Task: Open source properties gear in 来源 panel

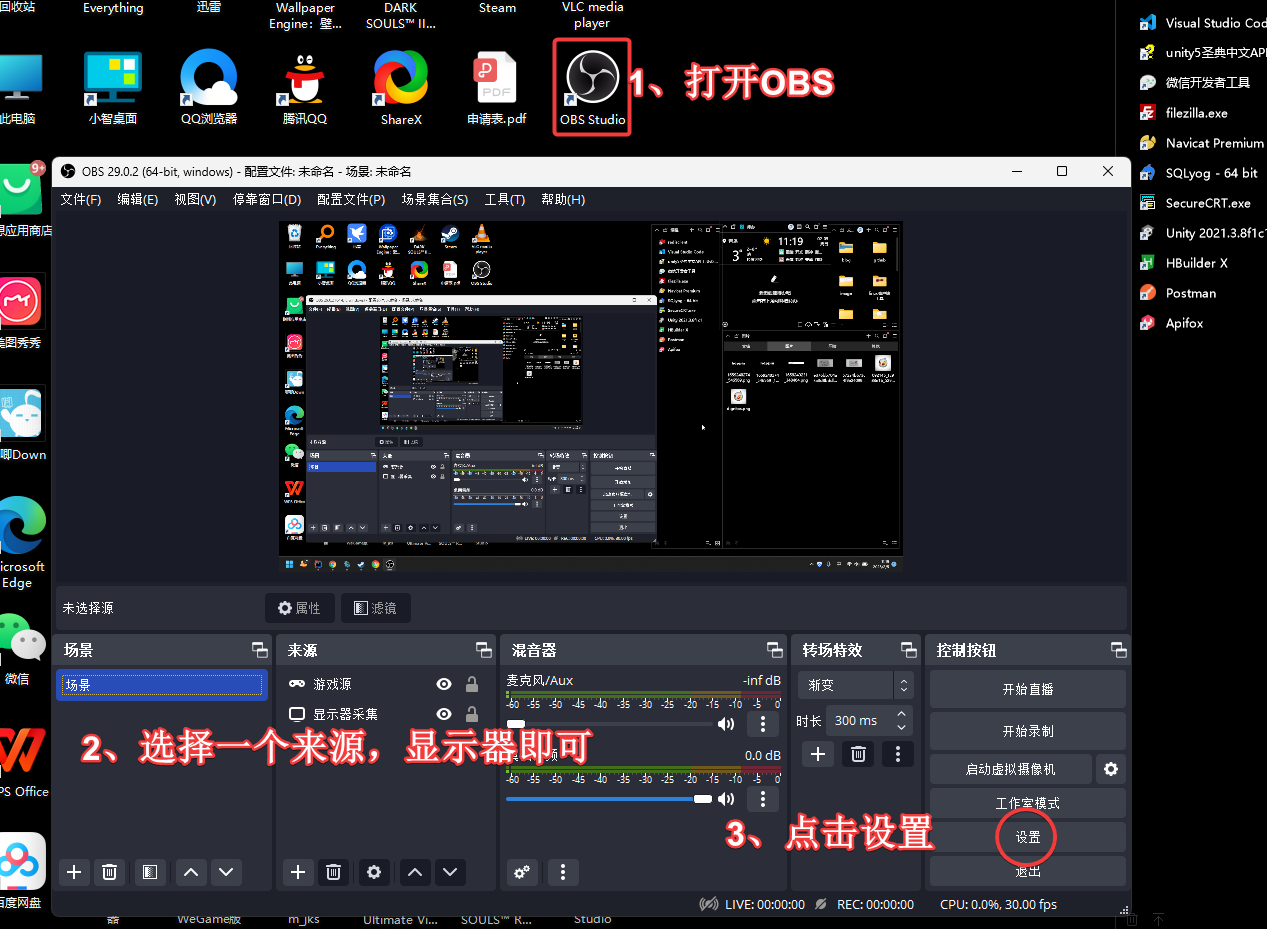Action: (374, 872)
